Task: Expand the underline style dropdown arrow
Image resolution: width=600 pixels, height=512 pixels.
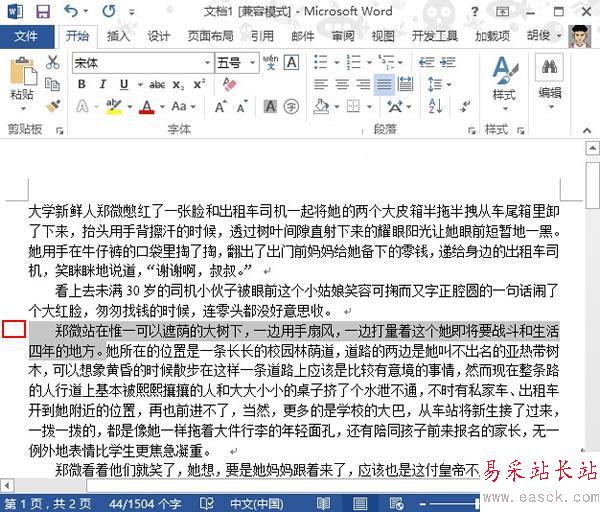Action: point(140,85)
